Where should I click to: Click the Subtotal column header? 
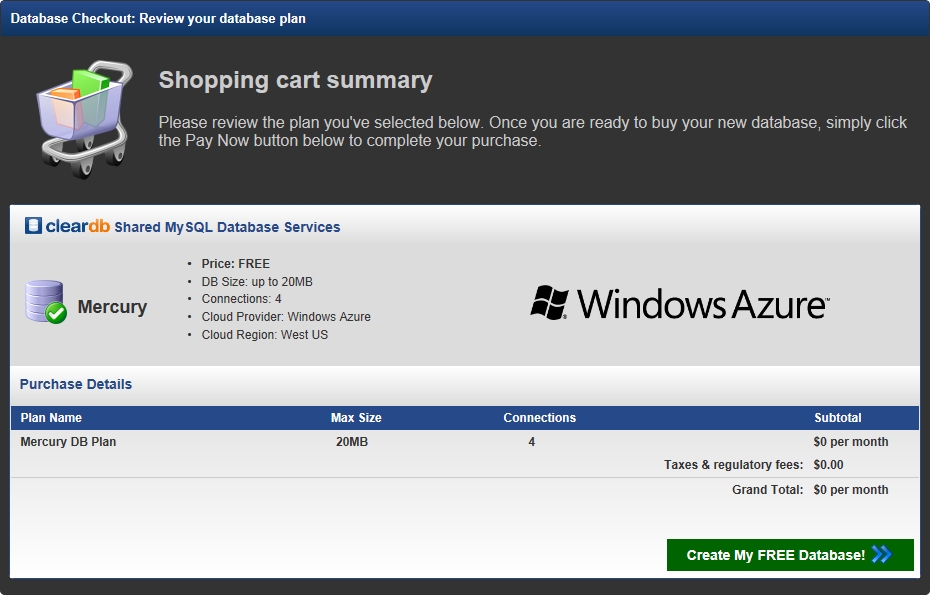pyautogui.click(x=837, y=418)
